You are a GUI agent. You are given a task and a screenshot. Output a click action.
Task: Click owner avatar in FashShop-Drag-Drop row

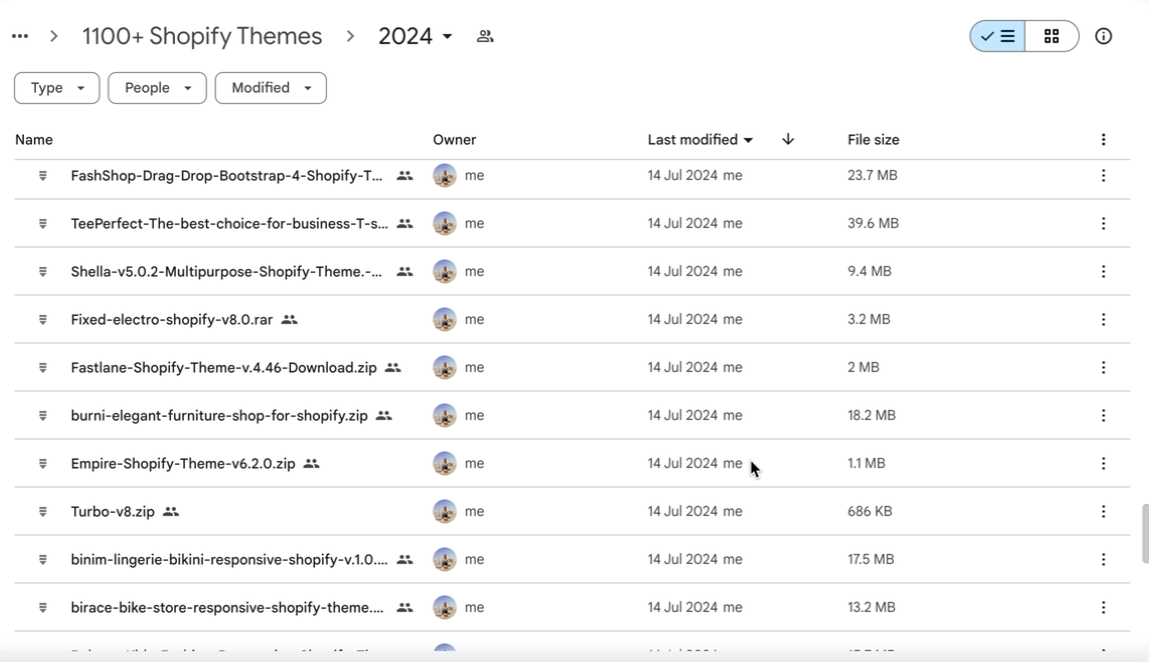[445, 175]
